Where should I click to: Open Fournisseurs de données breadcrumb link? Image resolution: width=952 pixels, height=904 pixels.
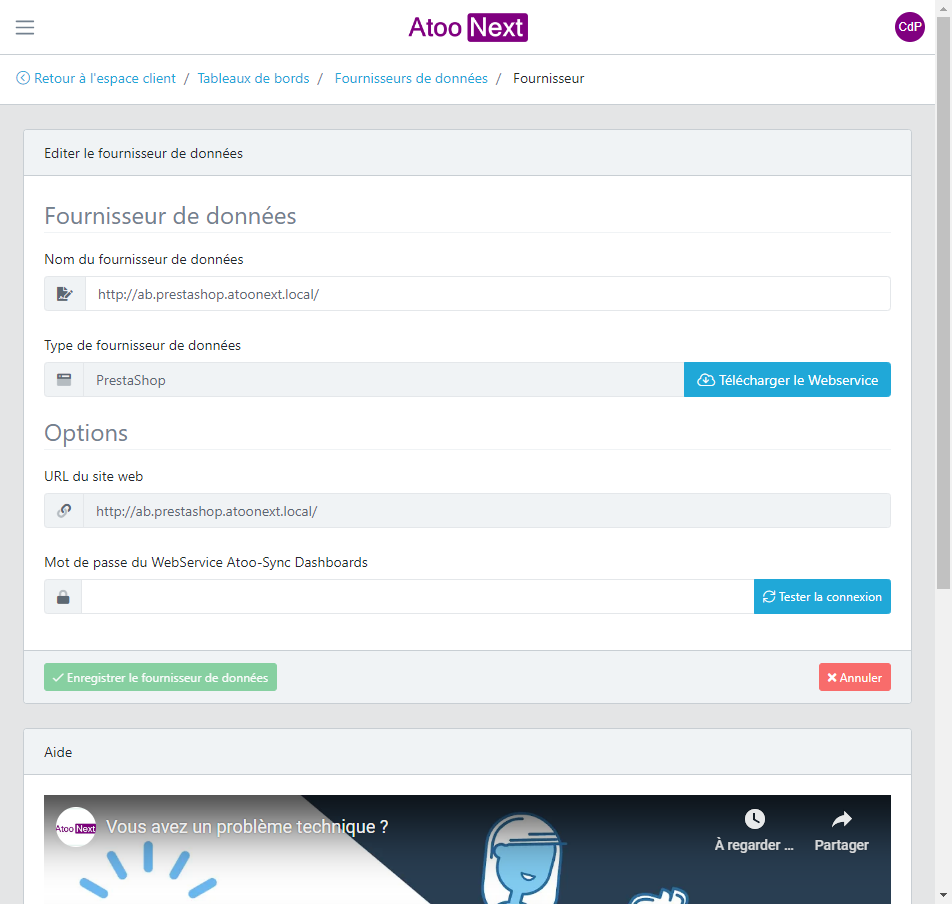pos(411,78)
